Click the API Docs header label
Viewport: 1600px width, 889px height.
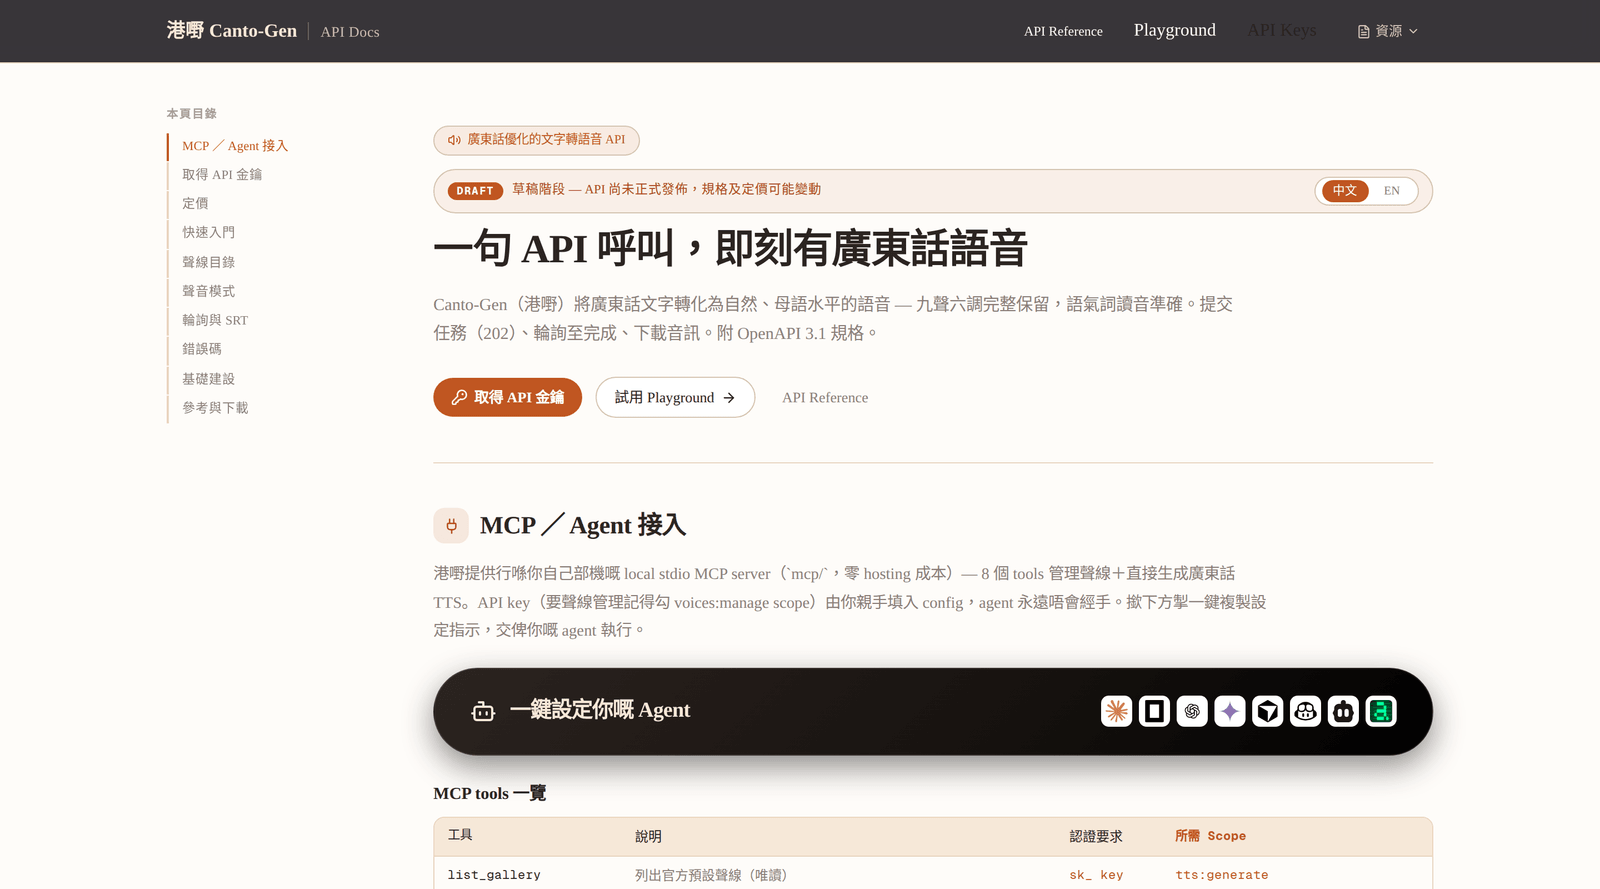coord(350,32)
